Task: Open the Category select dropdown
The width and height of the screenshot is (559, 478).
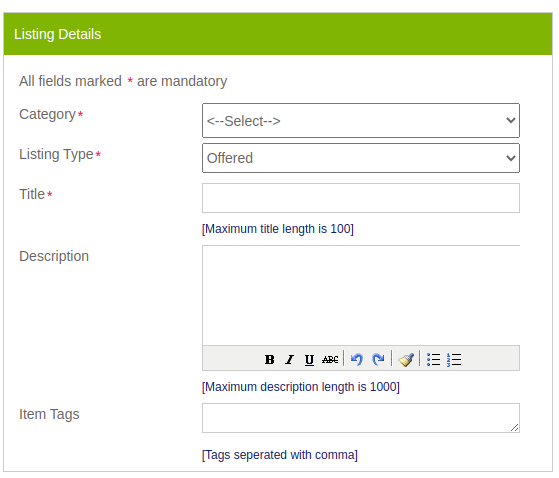Action: (x=361, y=120)
